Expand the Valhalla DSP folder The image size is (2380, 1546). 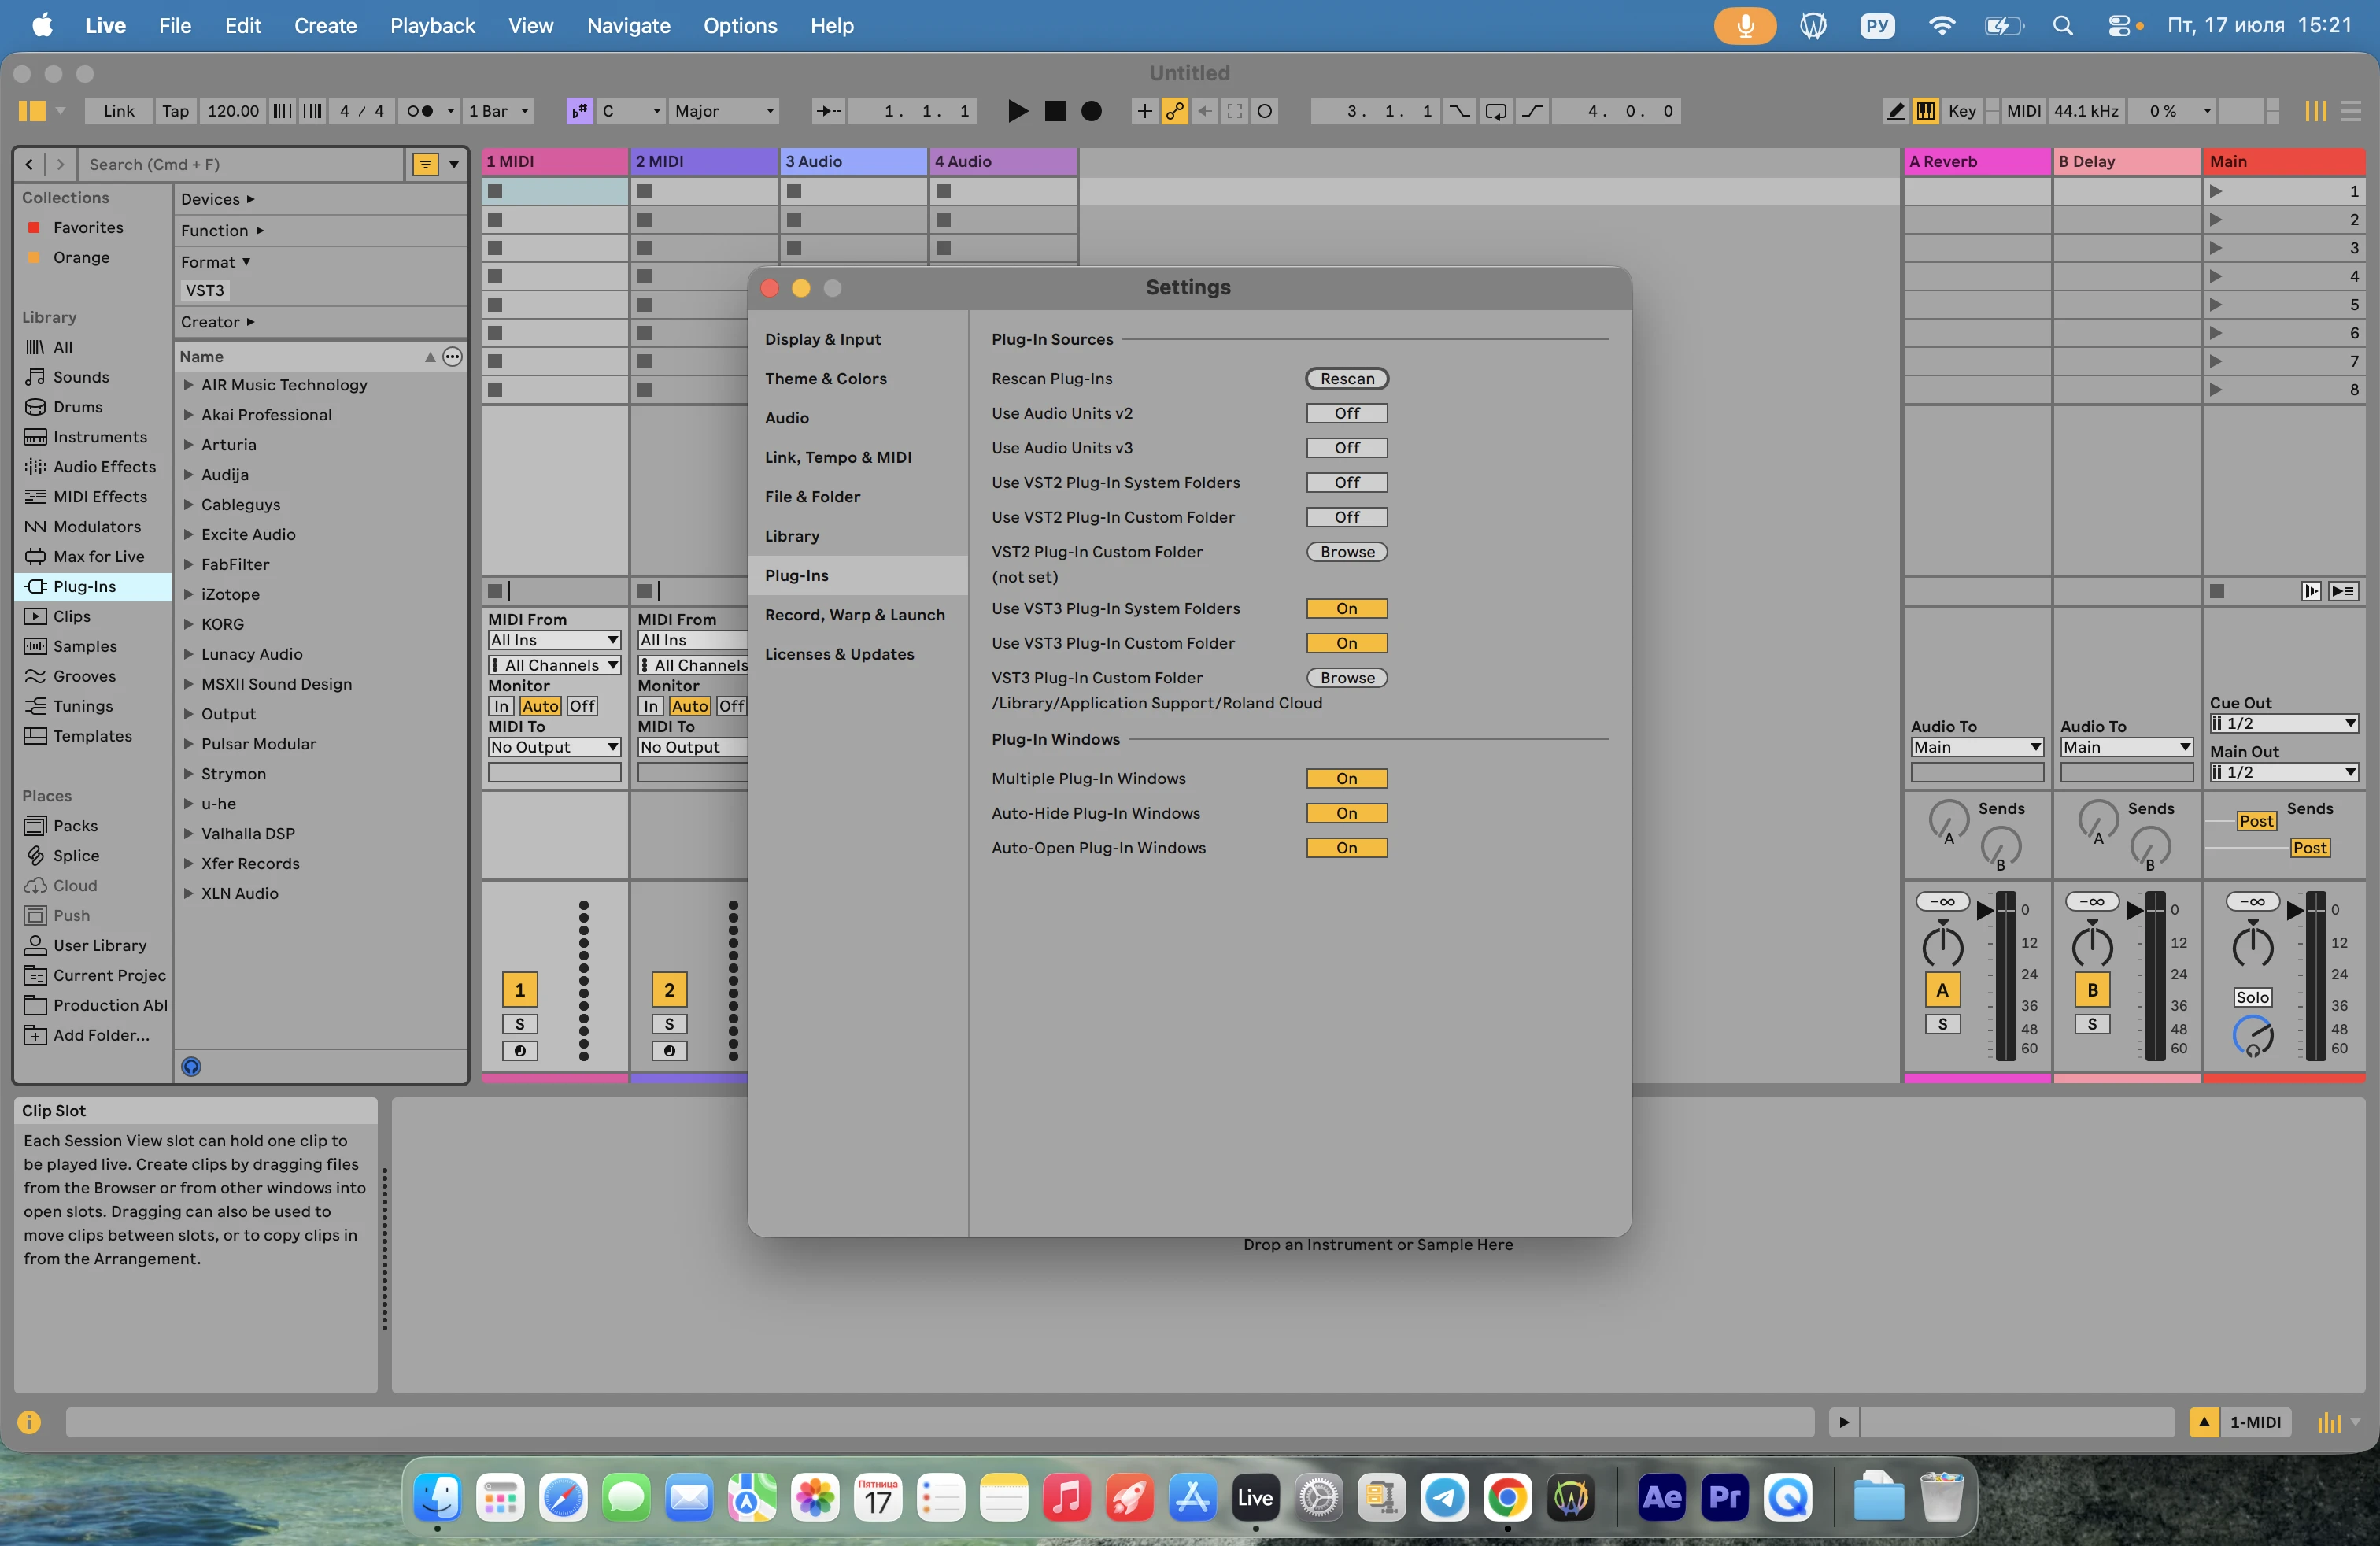(188, 834)
